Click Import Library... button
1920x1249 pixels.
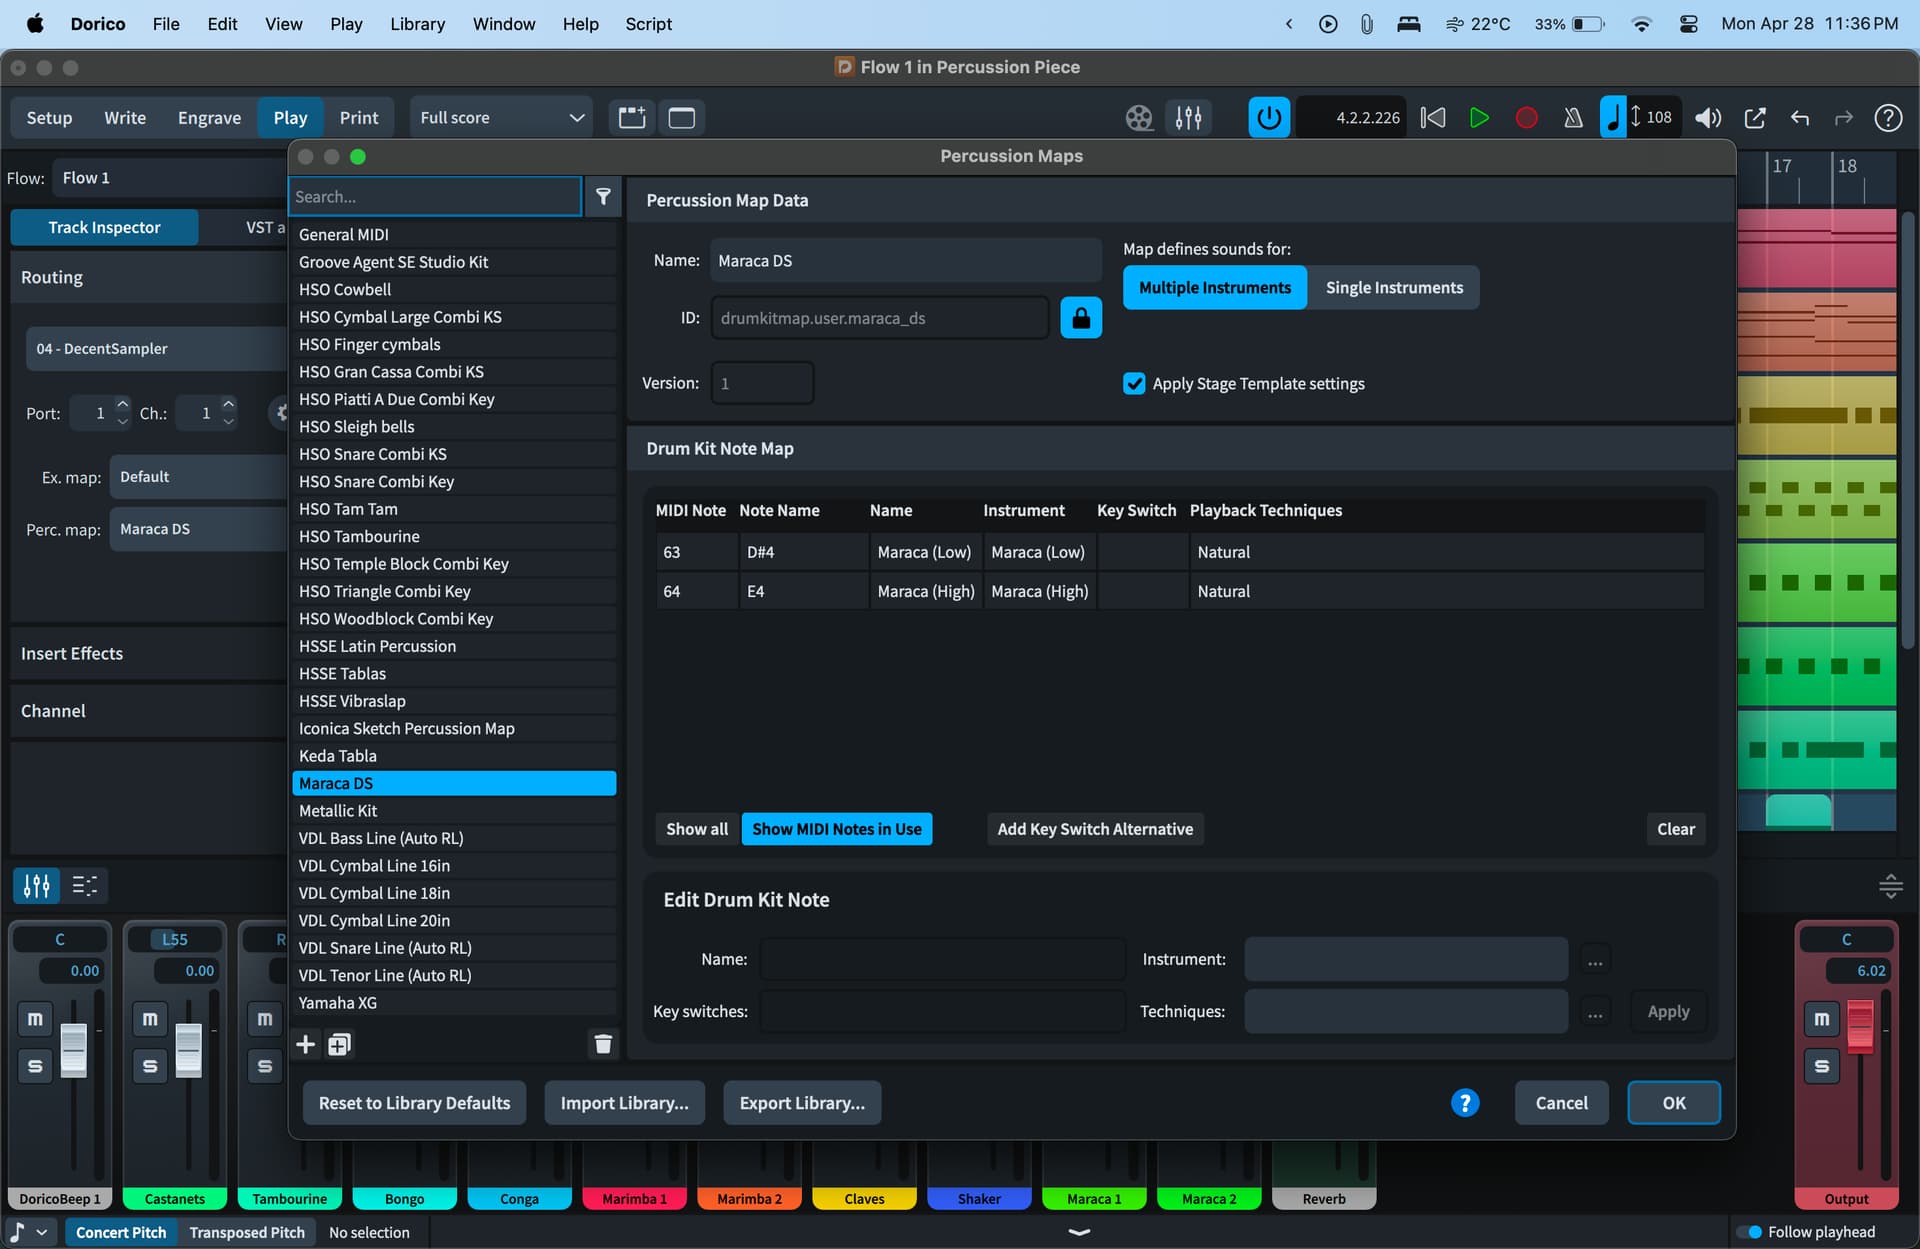pos(624,1103)
